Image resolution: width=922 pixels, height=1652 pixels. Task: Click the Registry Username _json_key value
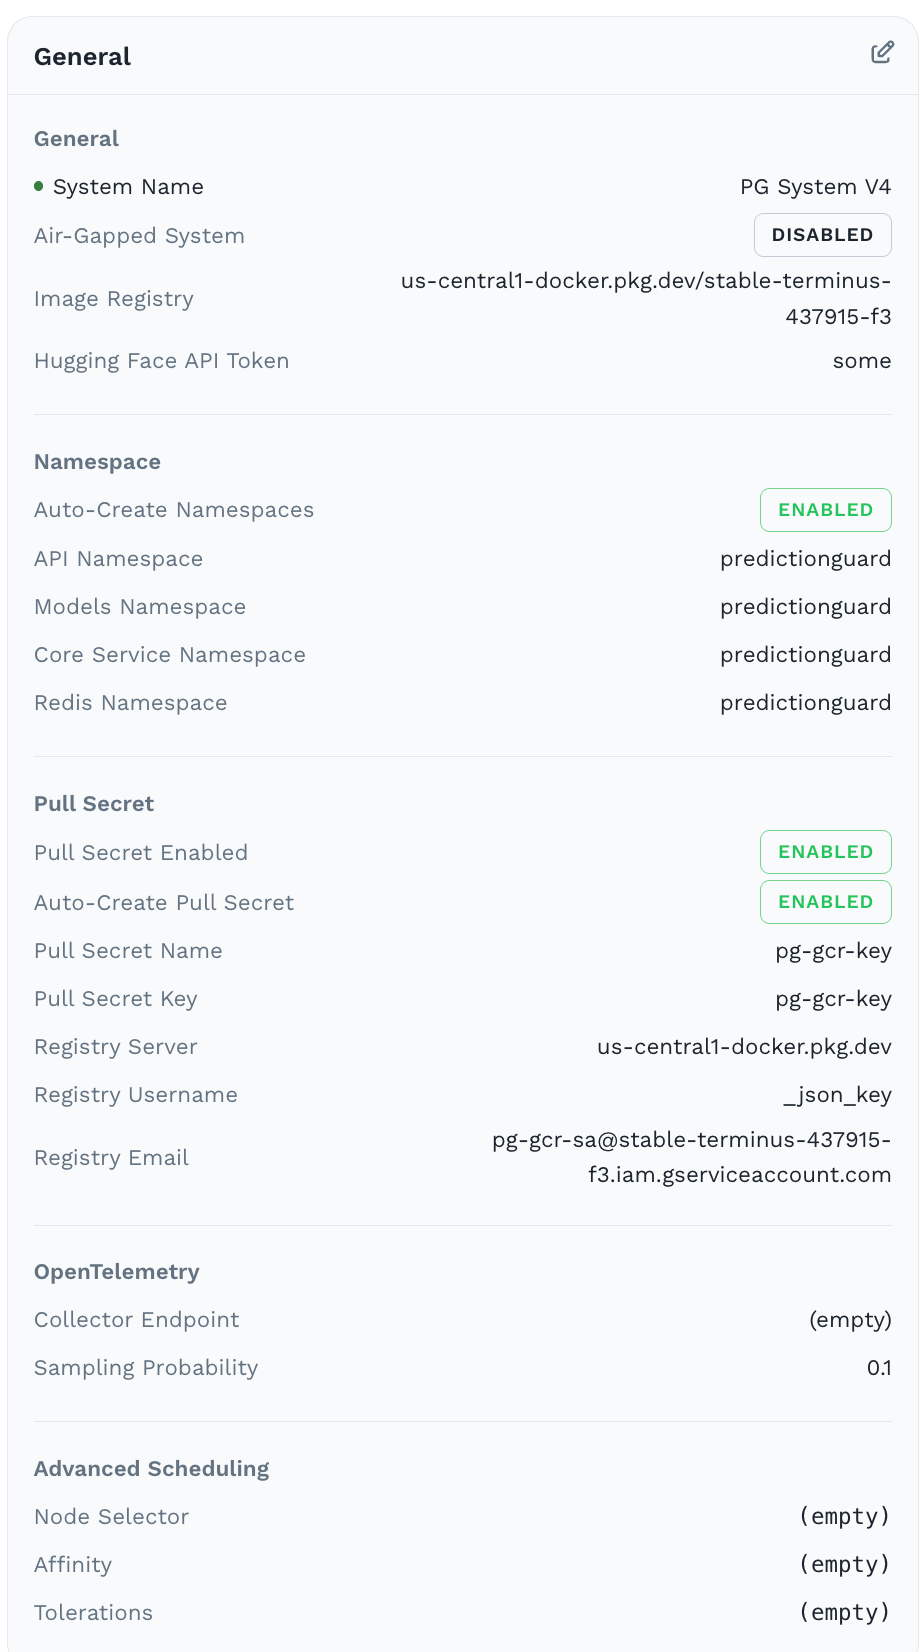tap(837, 1095)
